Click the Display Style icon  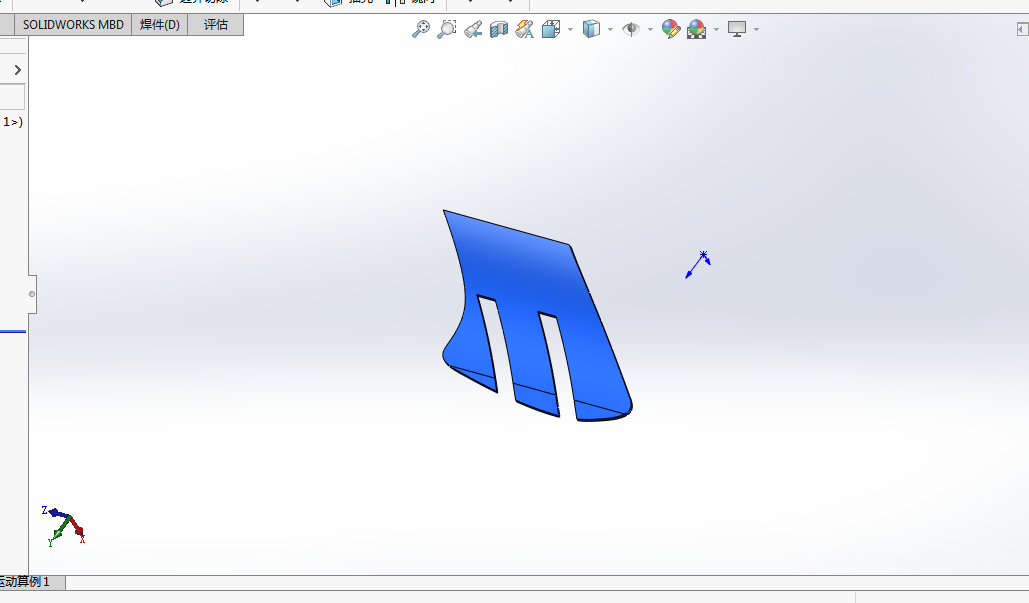pos(591,30)
